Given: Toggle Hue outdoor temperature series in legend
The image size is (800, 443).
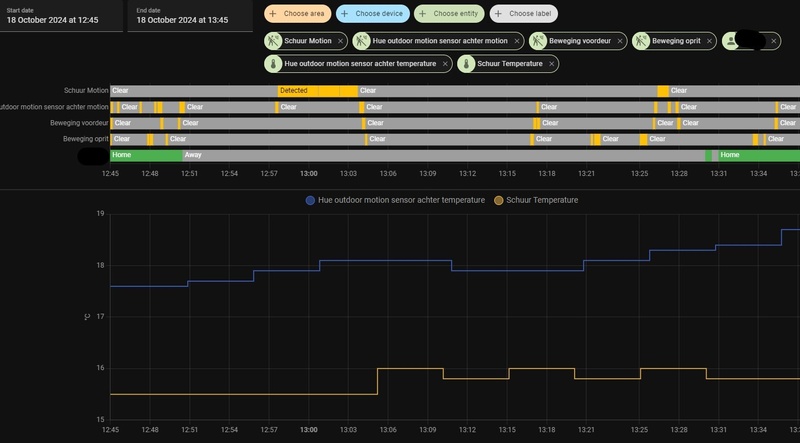Looking at the screenshot, I should point(395,200).
